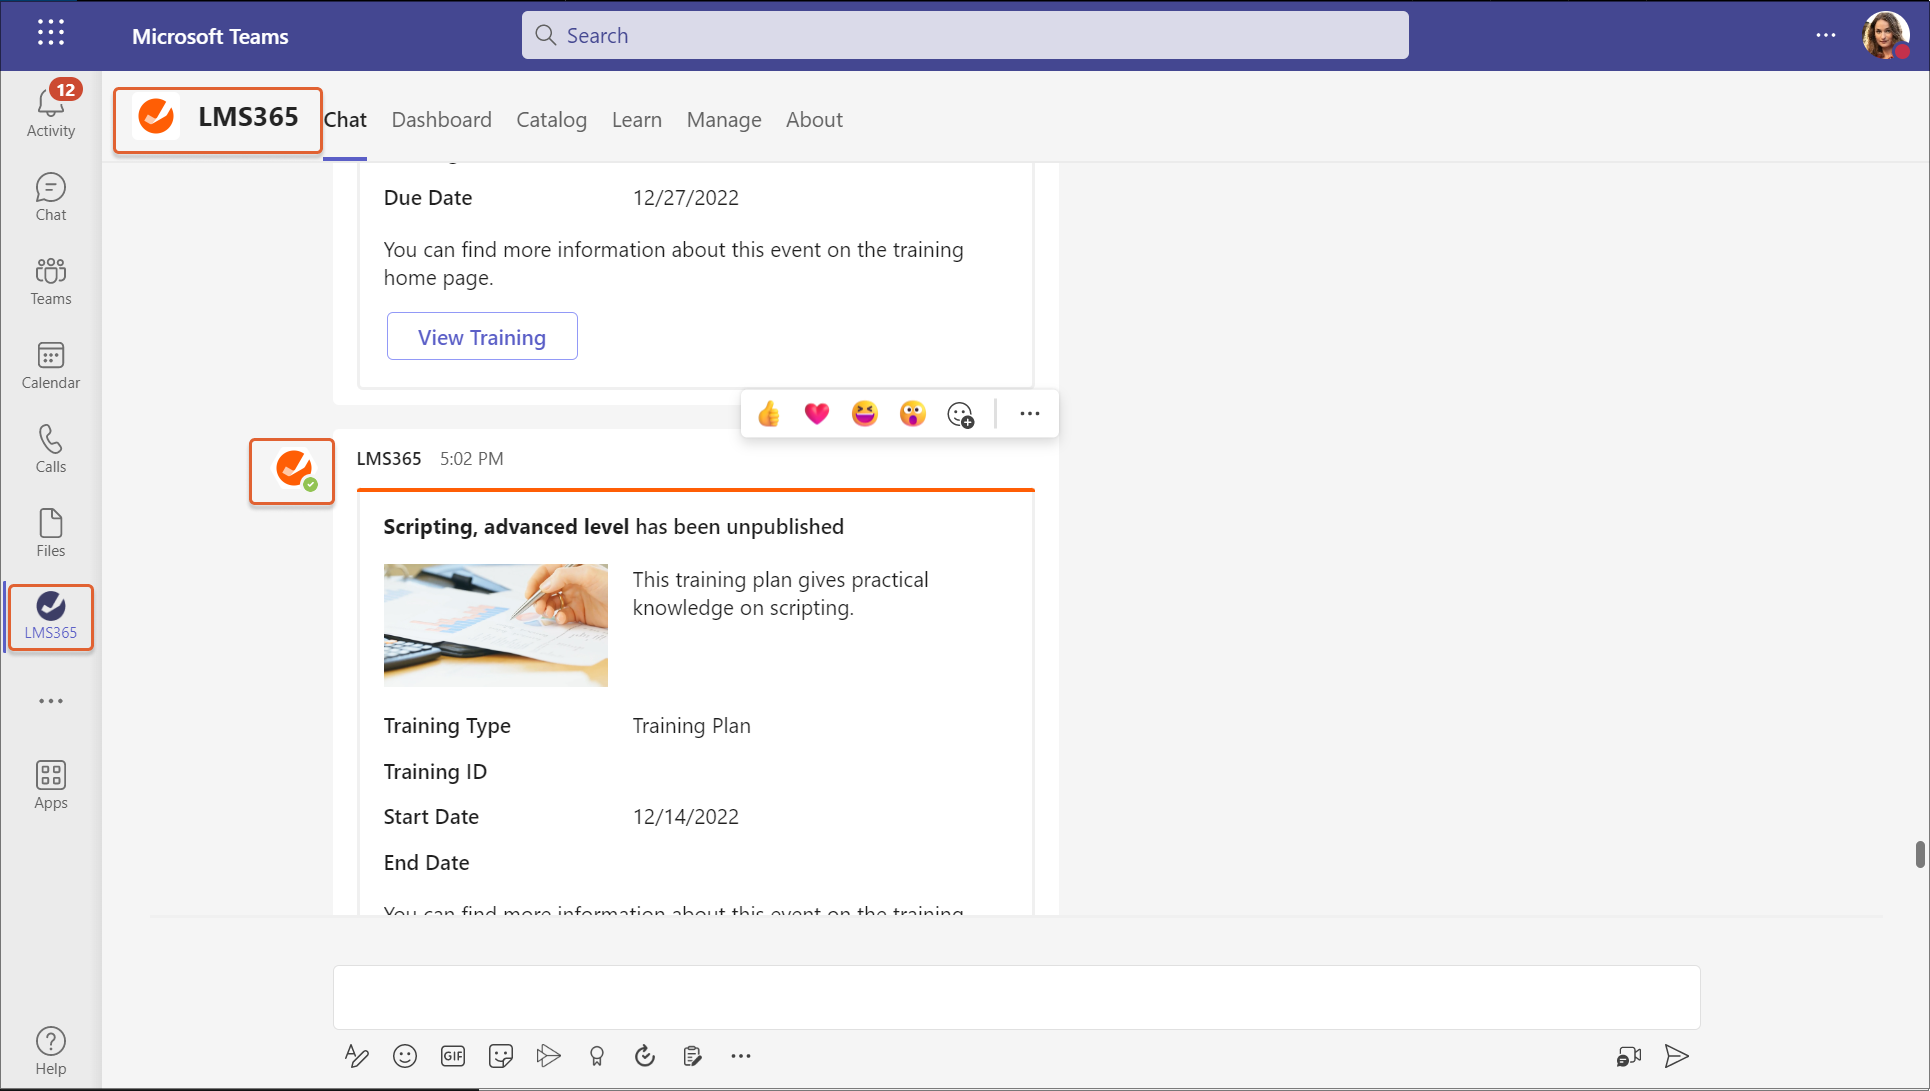The width and height of the screenshot is (1930, 1091).
Task: Open more message options ellipsis
Action: [1030, 414]
